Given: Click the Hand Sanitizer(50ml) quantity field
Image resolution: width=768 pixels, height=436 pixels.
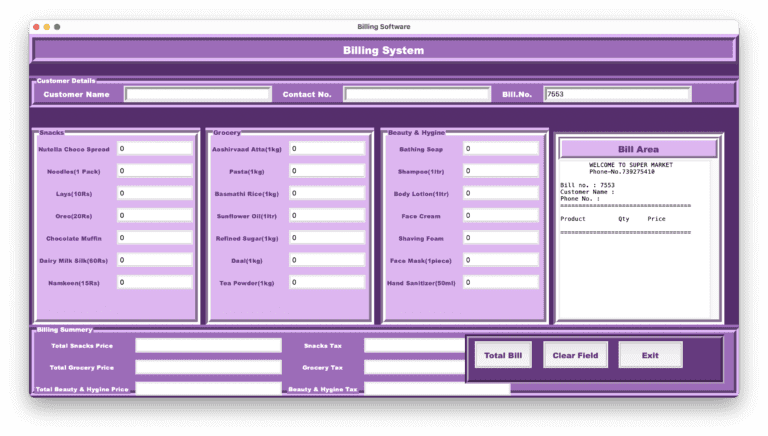Looking at the screenshot, I should pyautogui.click(x=500, y=282).
